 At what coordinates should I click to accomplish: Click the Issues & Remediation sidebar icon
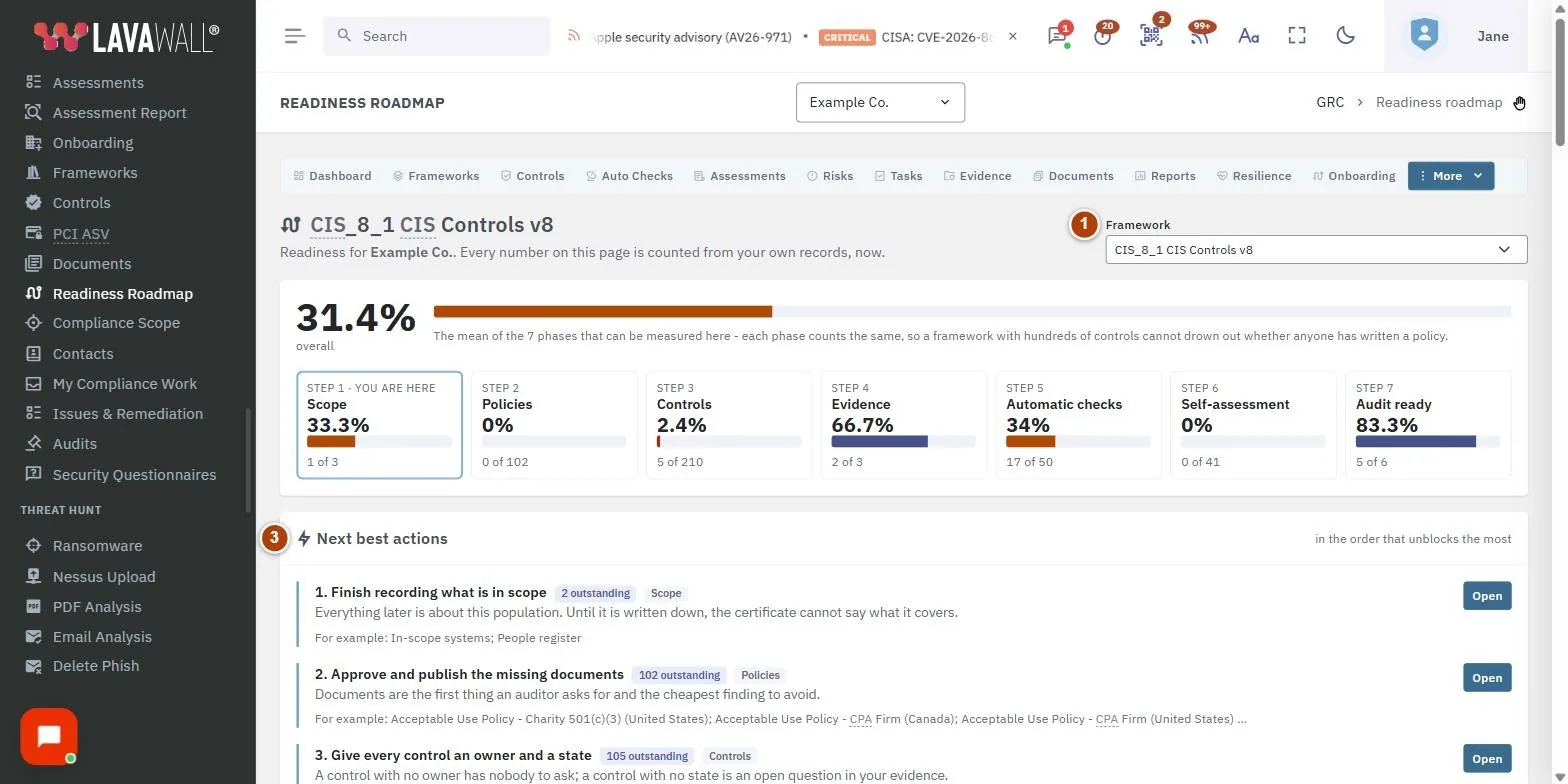(34, 413)
